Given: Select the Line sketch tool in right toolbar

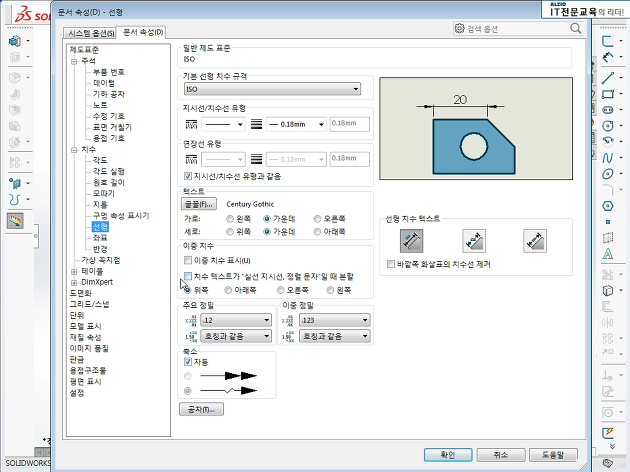Looking at the screenshot, I should 608,78.
